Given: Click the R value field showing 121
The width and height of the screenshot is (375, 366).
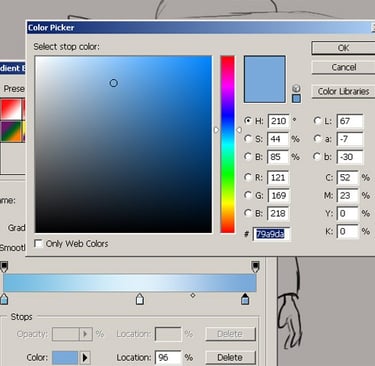Looking at the screenshot, I should [278, 177].
